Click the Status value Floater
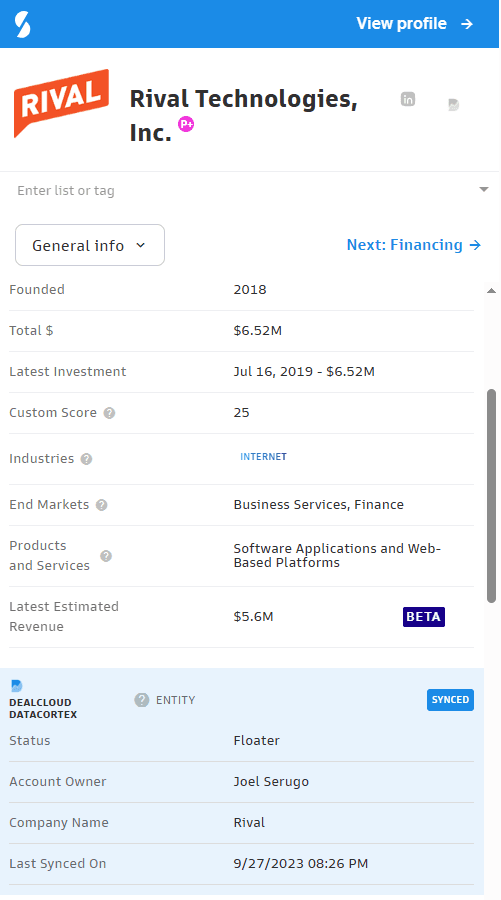The height and width of the screenshot is (900, 501). pyautogui.click(x=257, y=740)
